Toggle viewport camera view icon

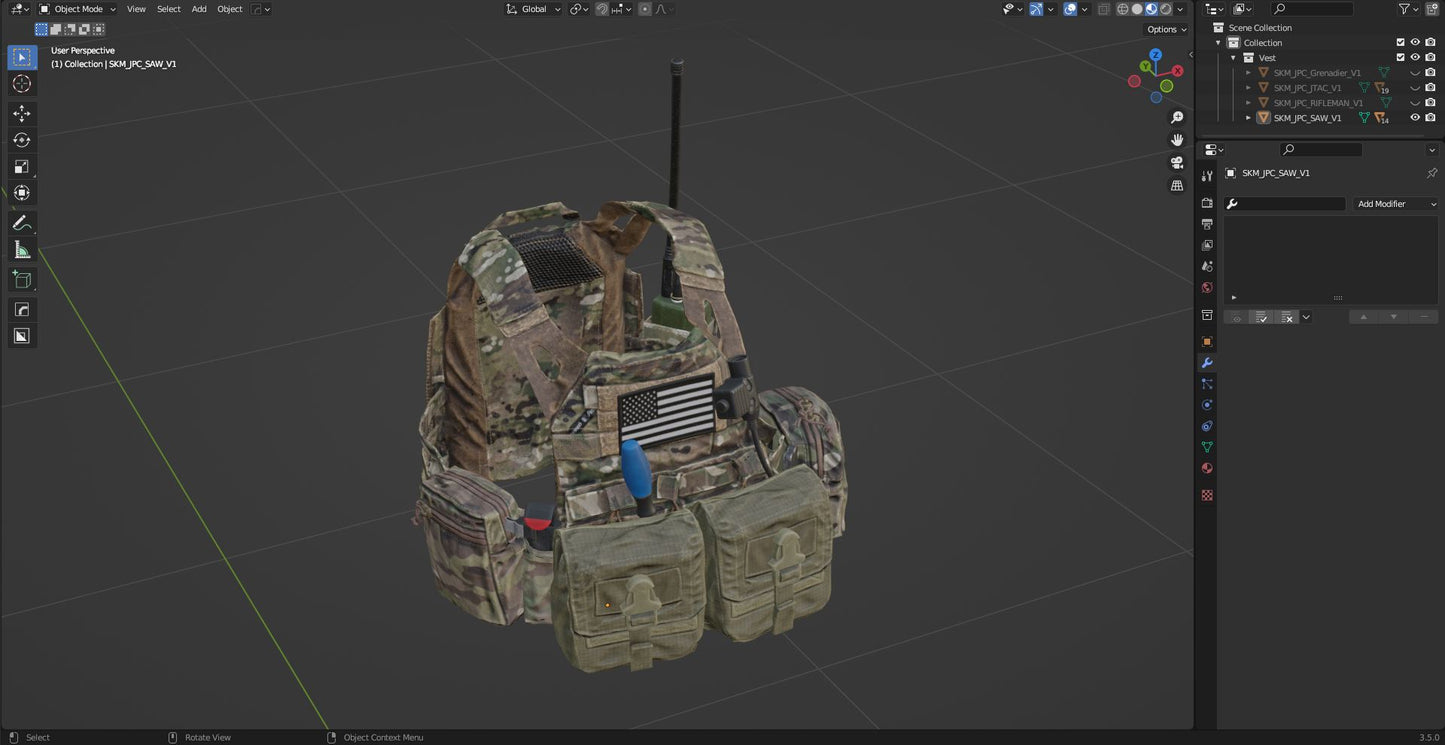(x=1177, y=163)
